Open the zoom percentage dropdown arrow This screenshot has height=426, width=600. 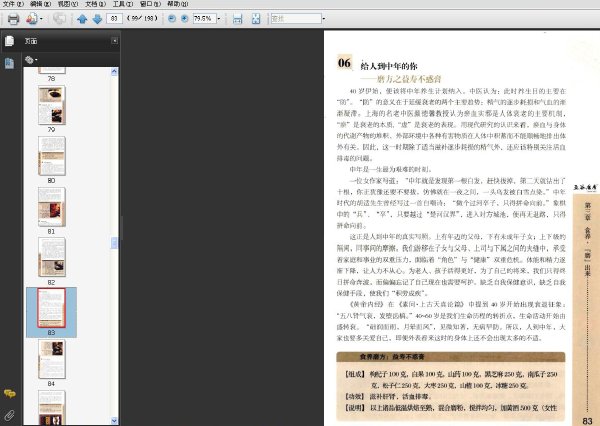point(219,18)
